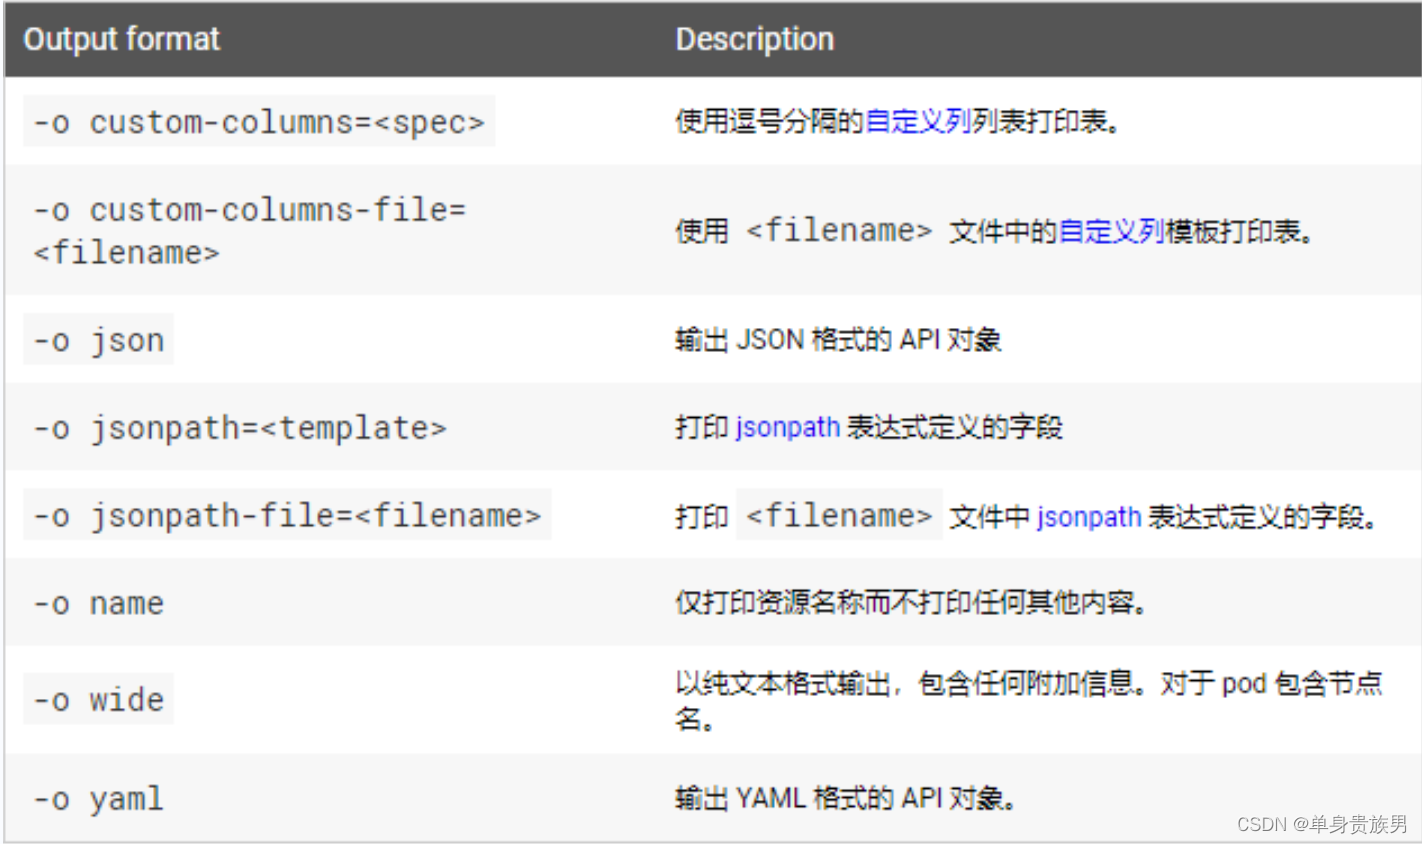Open the 自定义列 link in custom-columns row
The width and height of the screenshot is (1422, 844).
click(x=918, y=122)
